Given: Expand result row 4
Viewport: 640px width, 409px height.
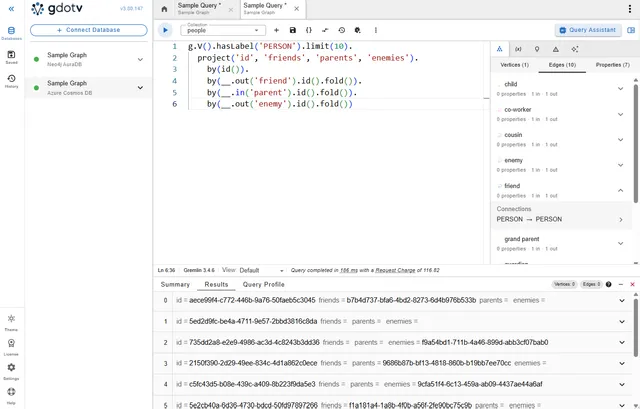Looking at the screenshot, I should pyautogui.click(x=622, y=385).
